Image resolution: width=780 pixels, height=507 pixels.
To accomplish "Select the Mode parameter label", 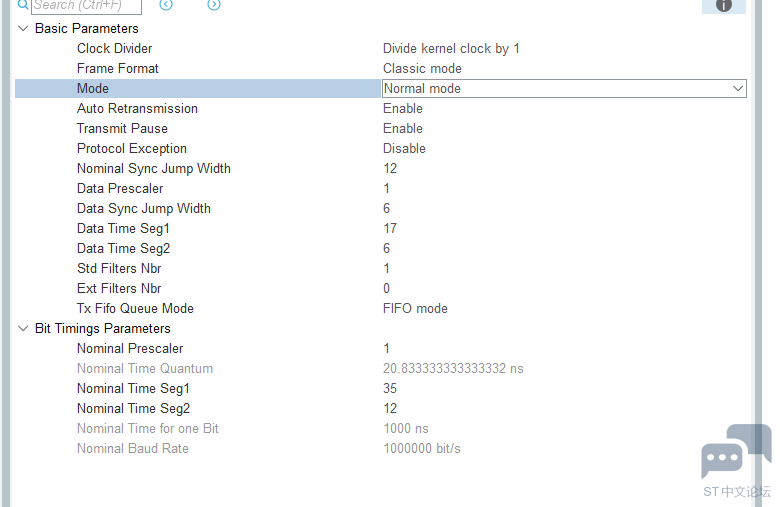I will (x=93, y=89).
